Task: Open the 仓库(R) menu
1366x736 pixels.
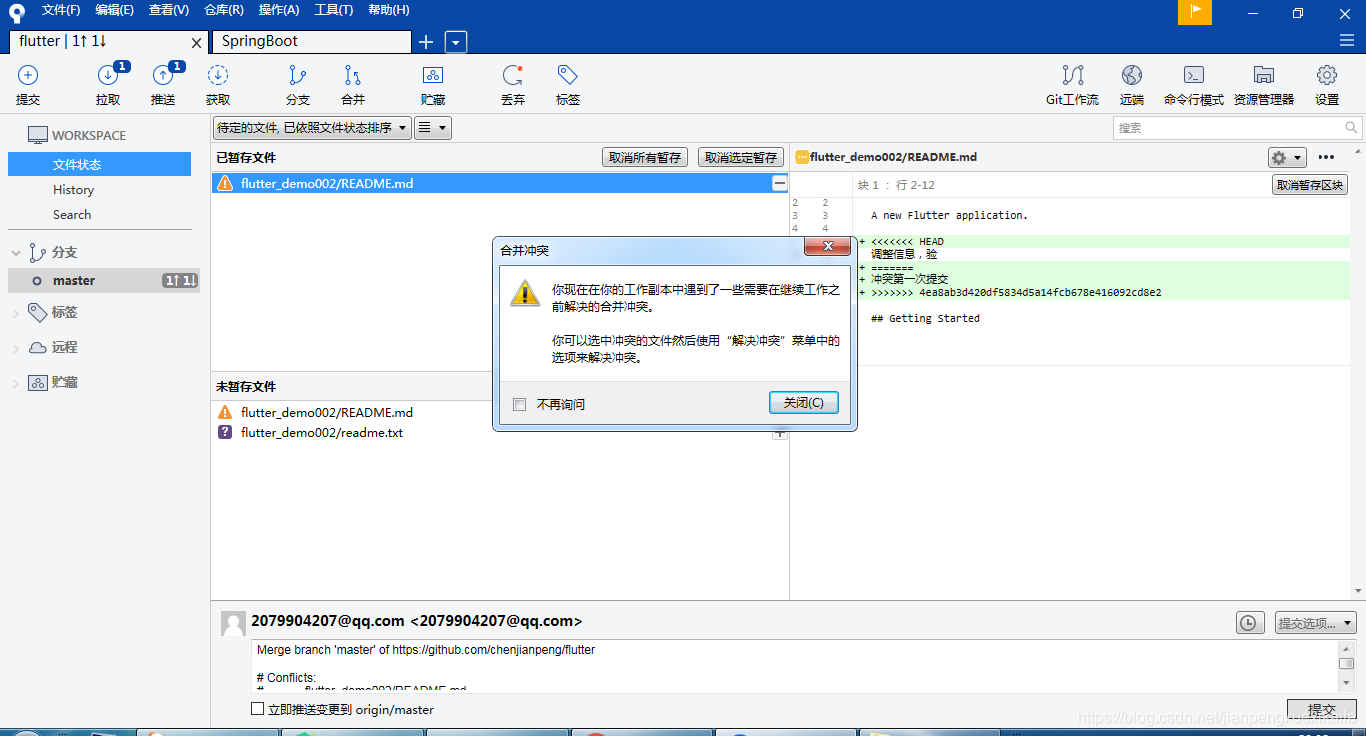Action: (x=223, y=10)
